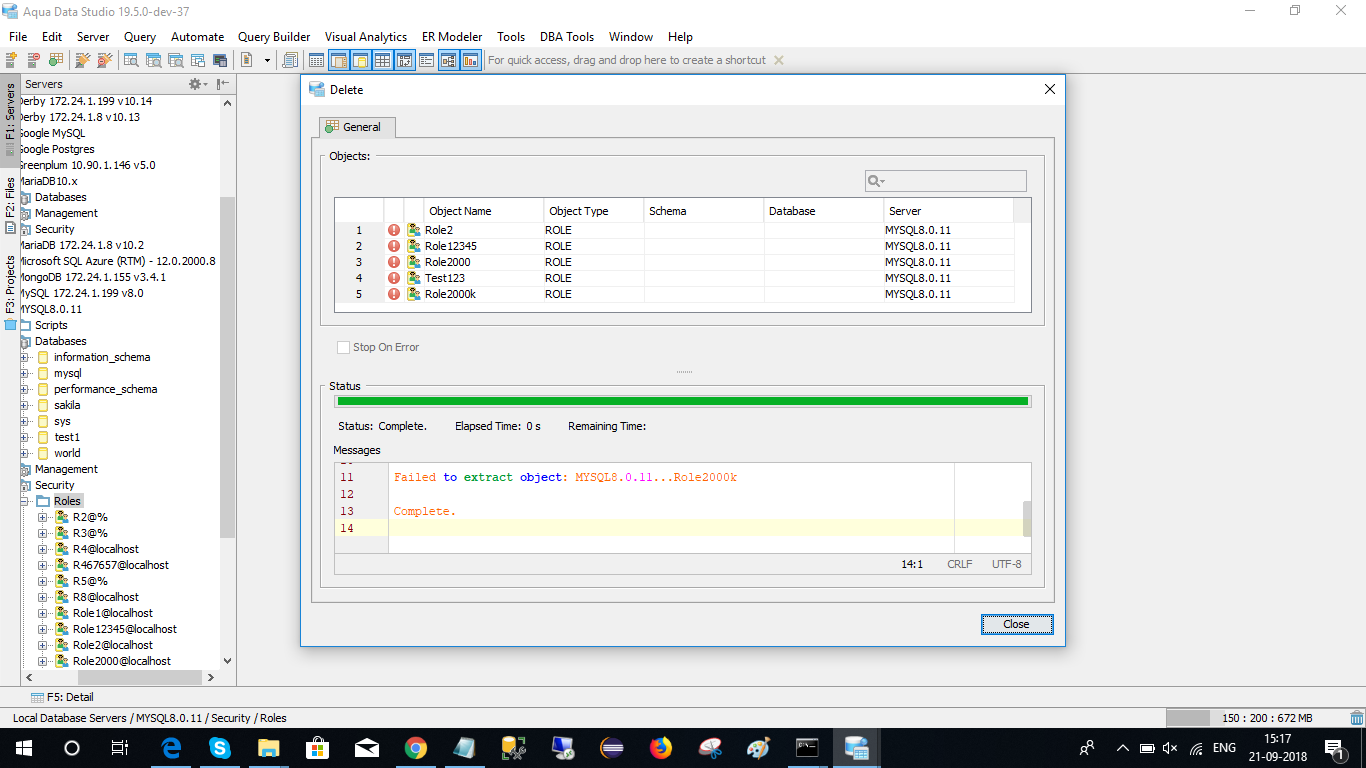
Task: Open the DBA Tools menu
Action: 567,37
